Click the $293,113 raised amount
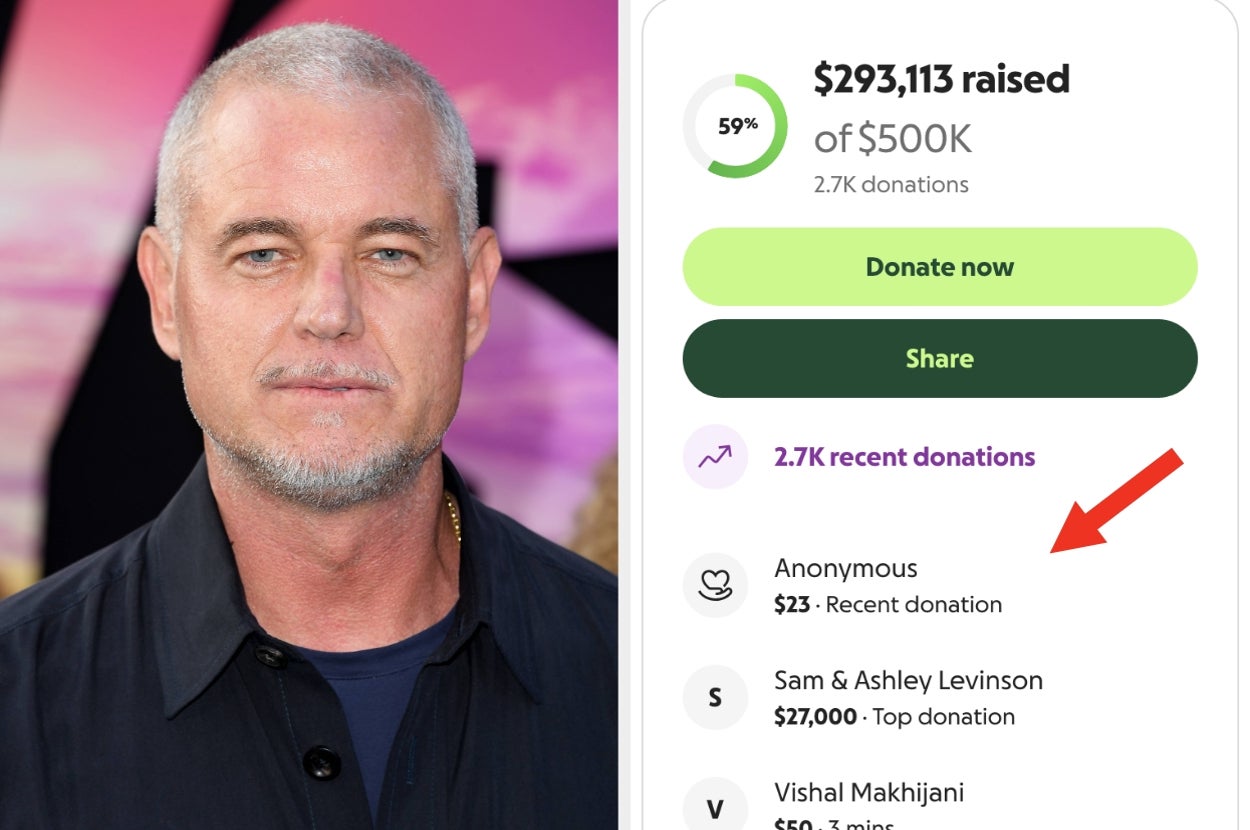This screenshot has height=830, width=1250. tap(941, 79)
